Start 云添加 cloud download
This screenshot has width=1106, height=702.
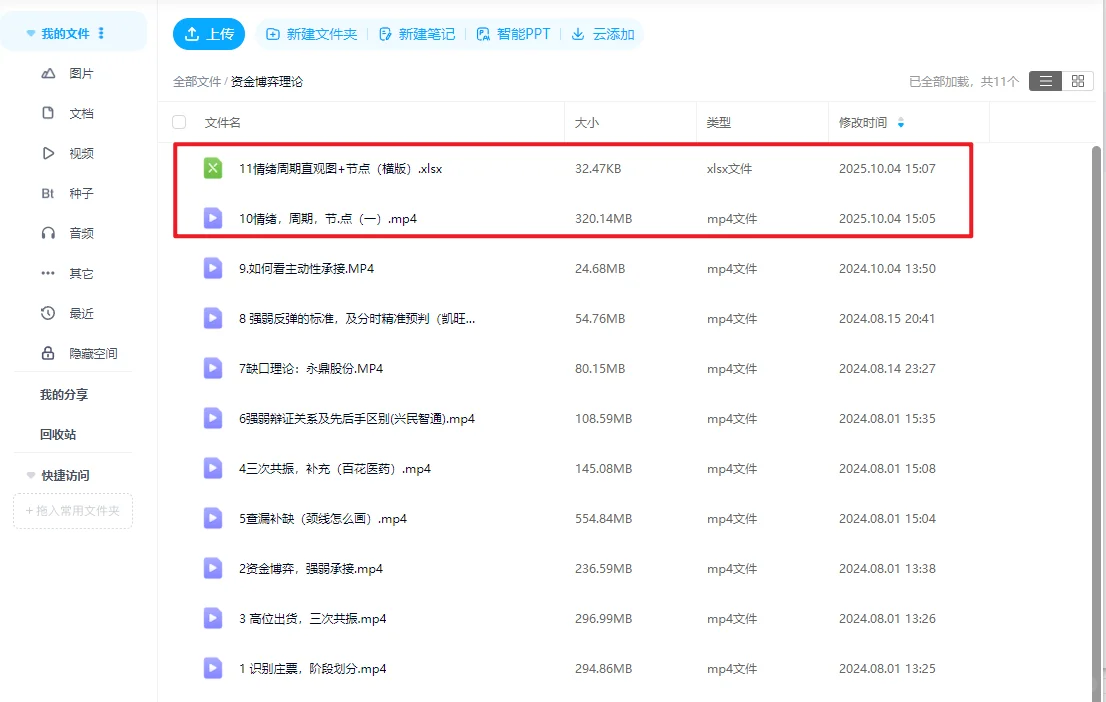coord(602,33)
